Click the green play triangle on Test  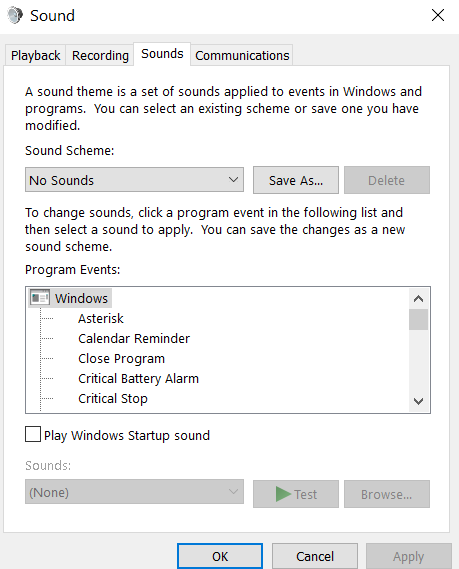(283, 494)
